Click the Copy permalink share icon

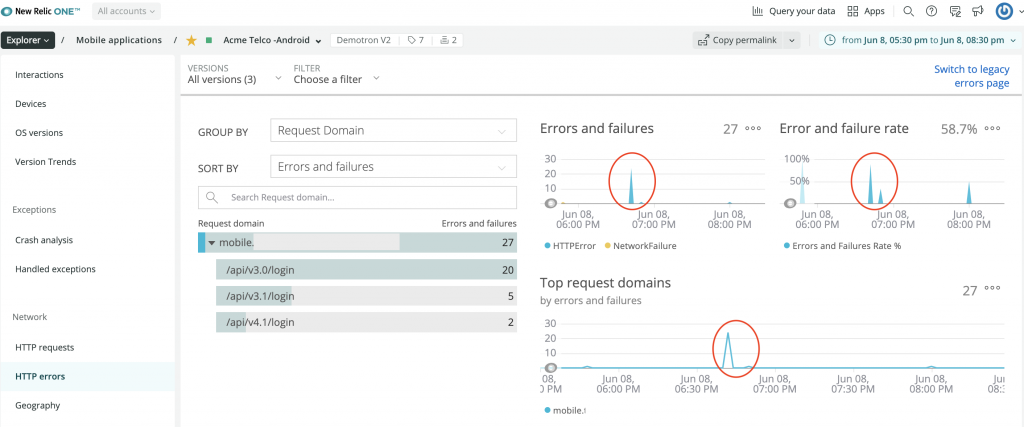[x=703, y=40]
